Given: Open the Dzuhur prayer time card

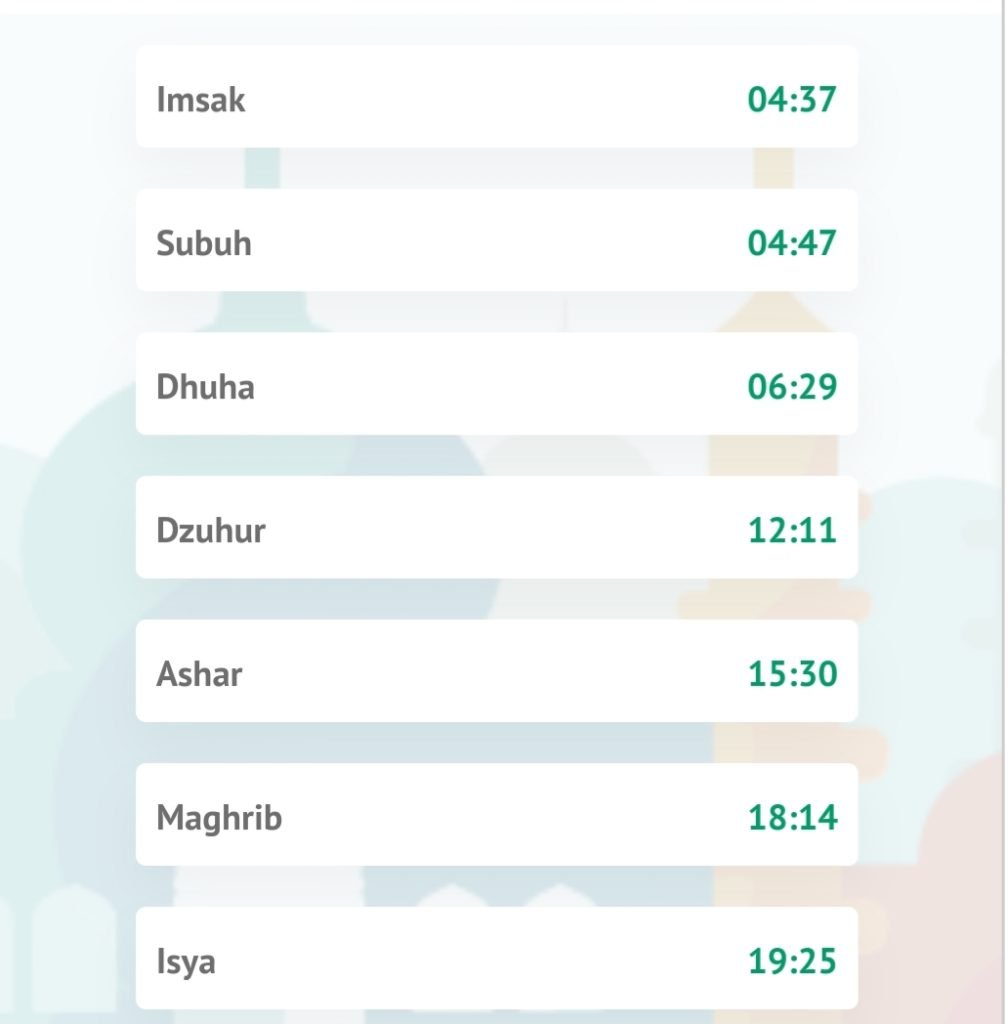Looking at the screenshot, I should pos(497,528).
